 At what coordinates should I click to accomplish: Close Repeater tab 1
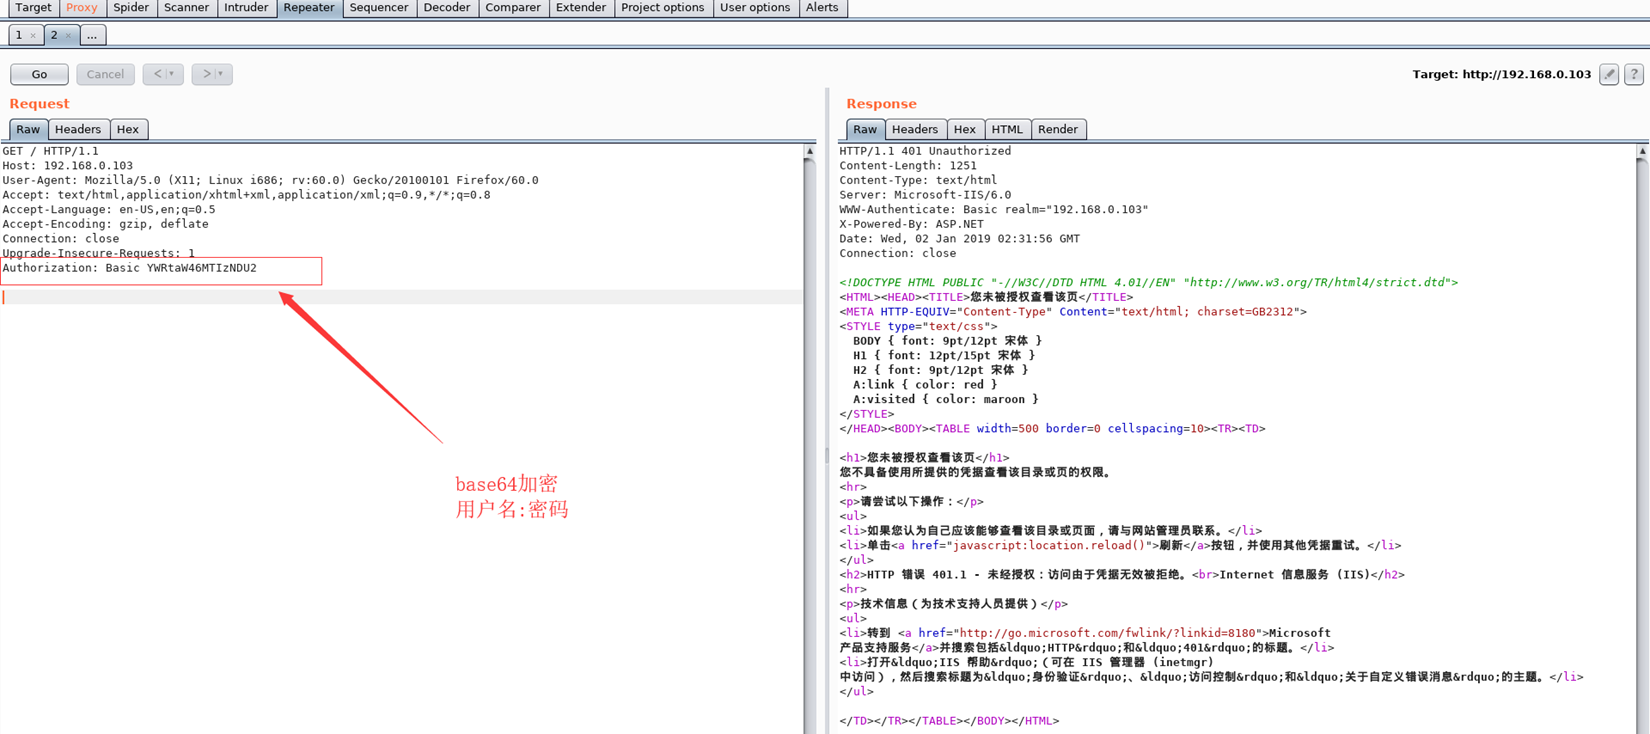(x=33, y=36)
